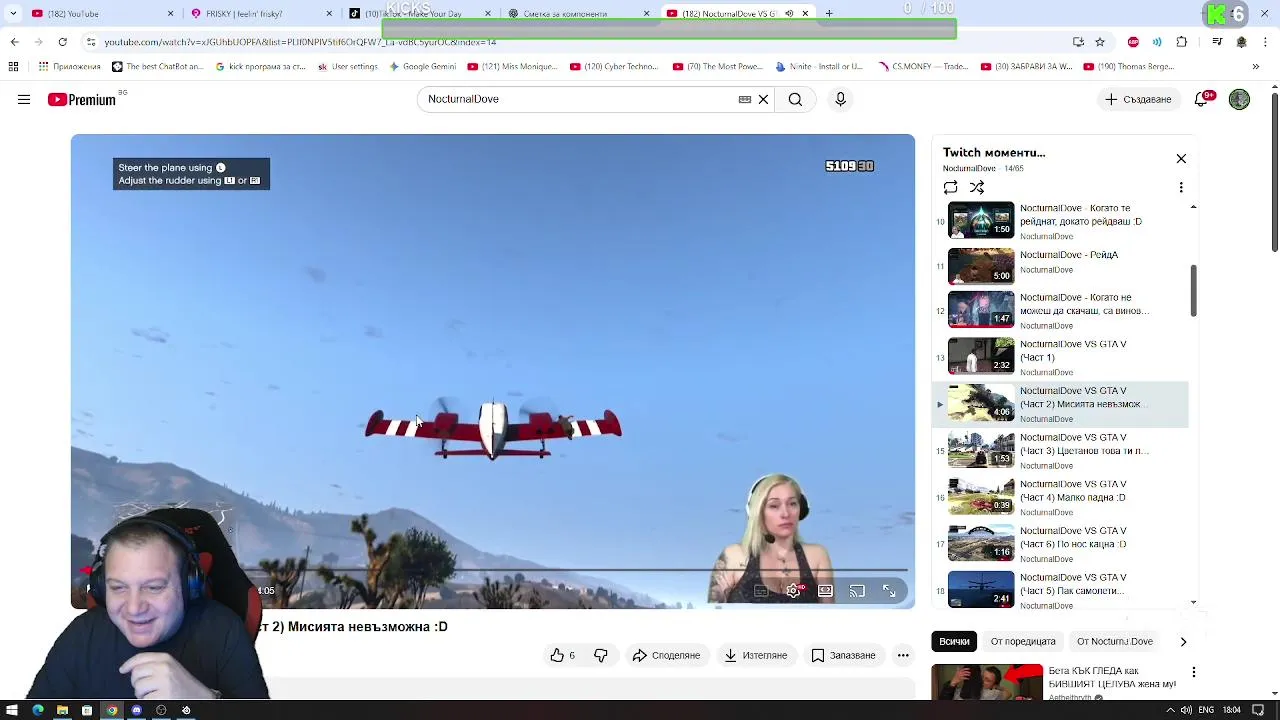The height and width of the screenshot is (720, 1280).
Task: Go back in browser history
Action: point(14,42)
